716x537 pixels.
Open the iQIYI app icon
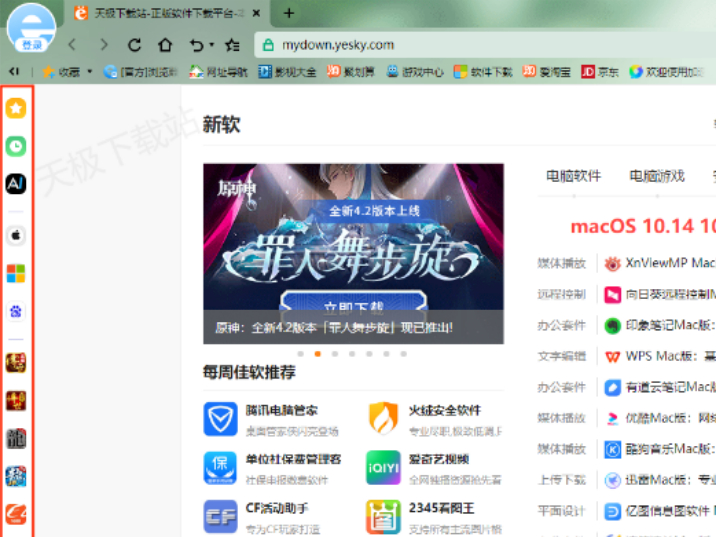(383, 468)
